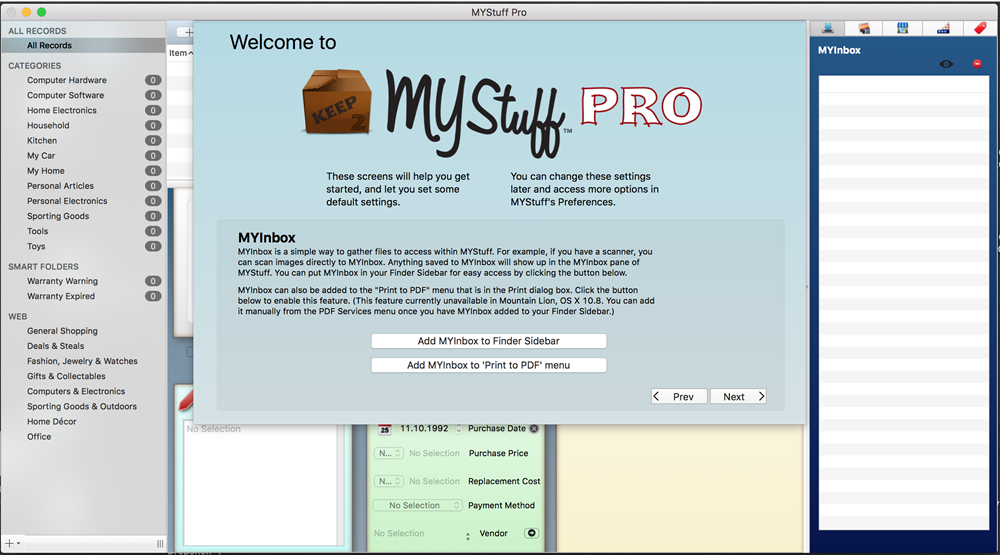Open the store shop tab icon
Viewport: 1000px width, 555px height.
coord(902,28)
